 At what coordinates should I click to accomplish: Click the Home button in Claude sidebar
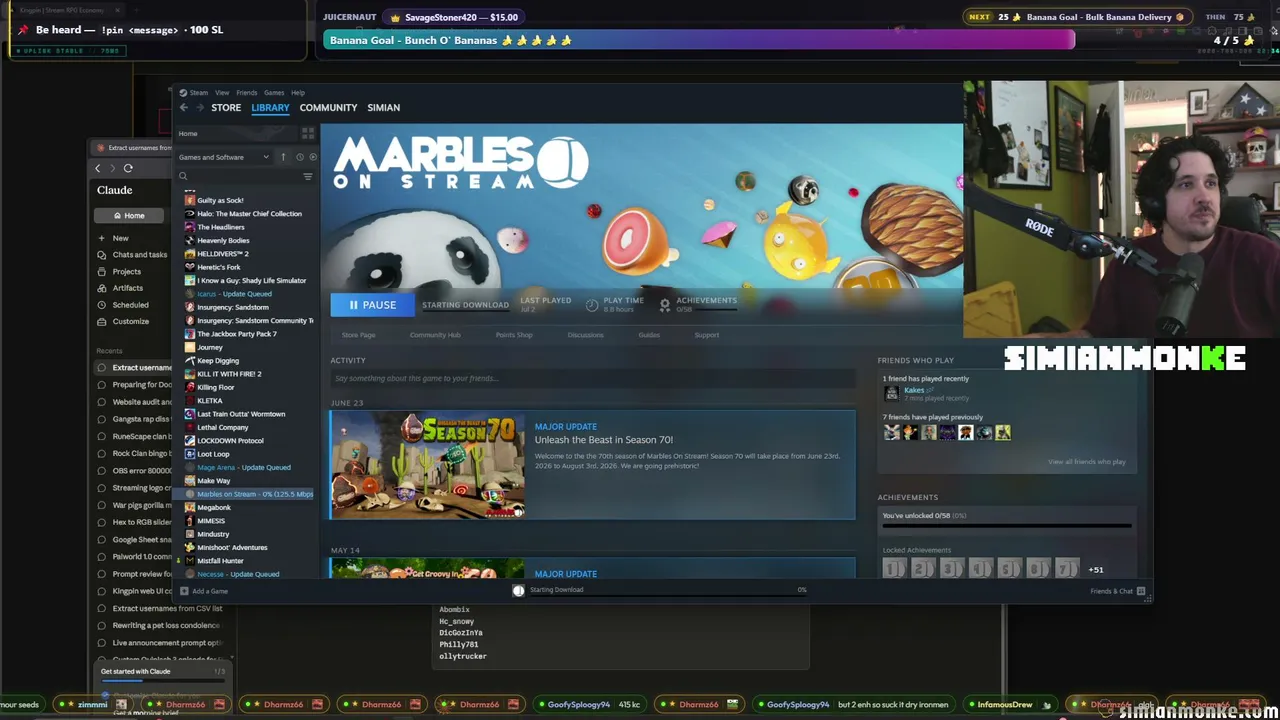click(129, 215)
